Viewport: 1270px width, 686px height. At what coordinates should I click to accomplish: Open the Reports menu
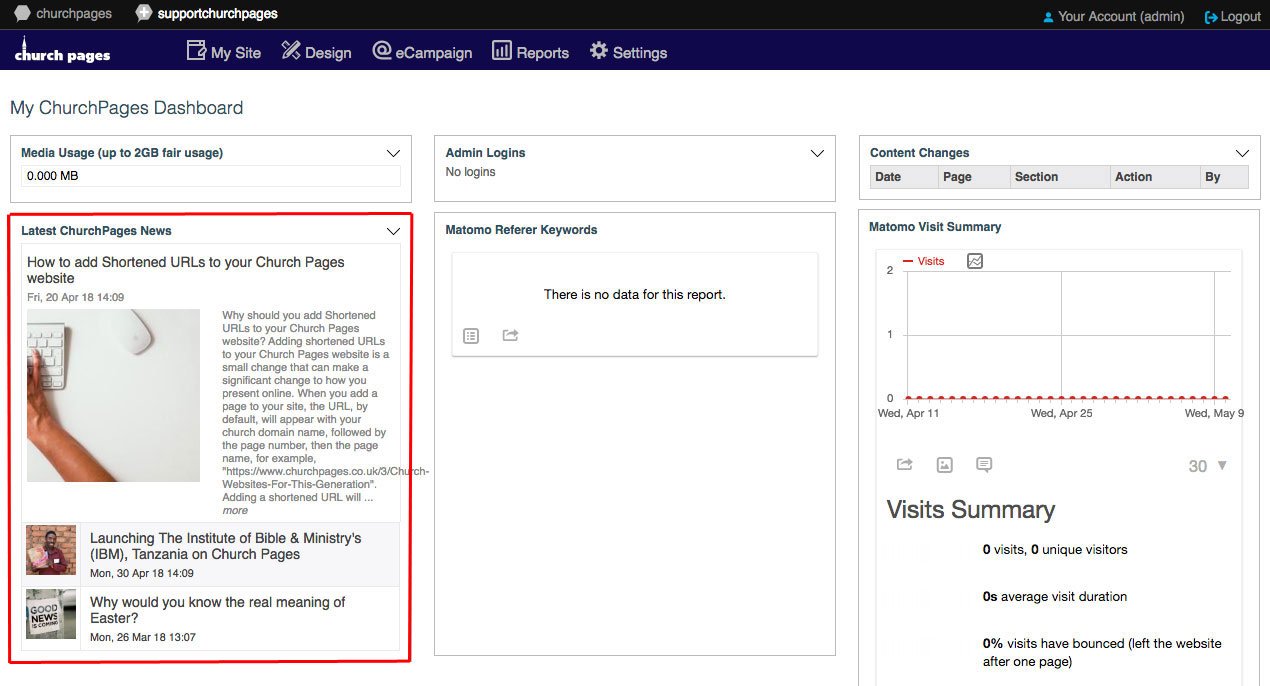[x=530, y=52]
